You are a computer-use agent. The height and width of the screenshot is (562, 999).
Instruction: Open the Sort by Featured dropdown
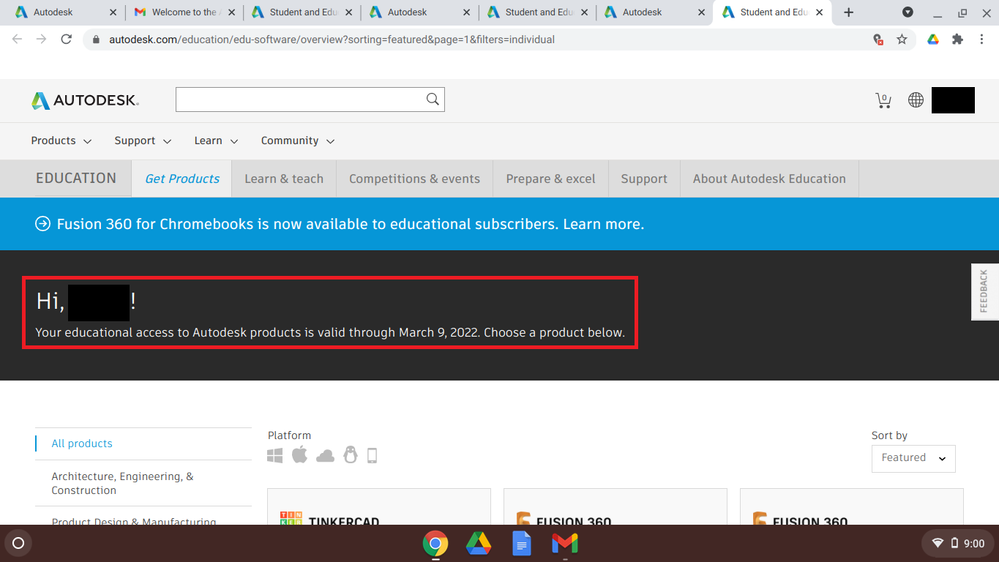tap(914, 458)
